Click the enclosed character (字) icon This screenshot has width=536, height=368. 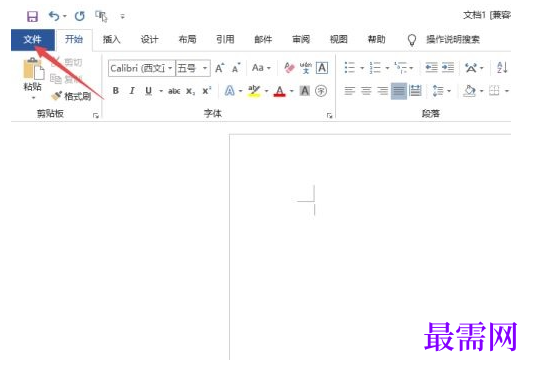click(321, 91)
